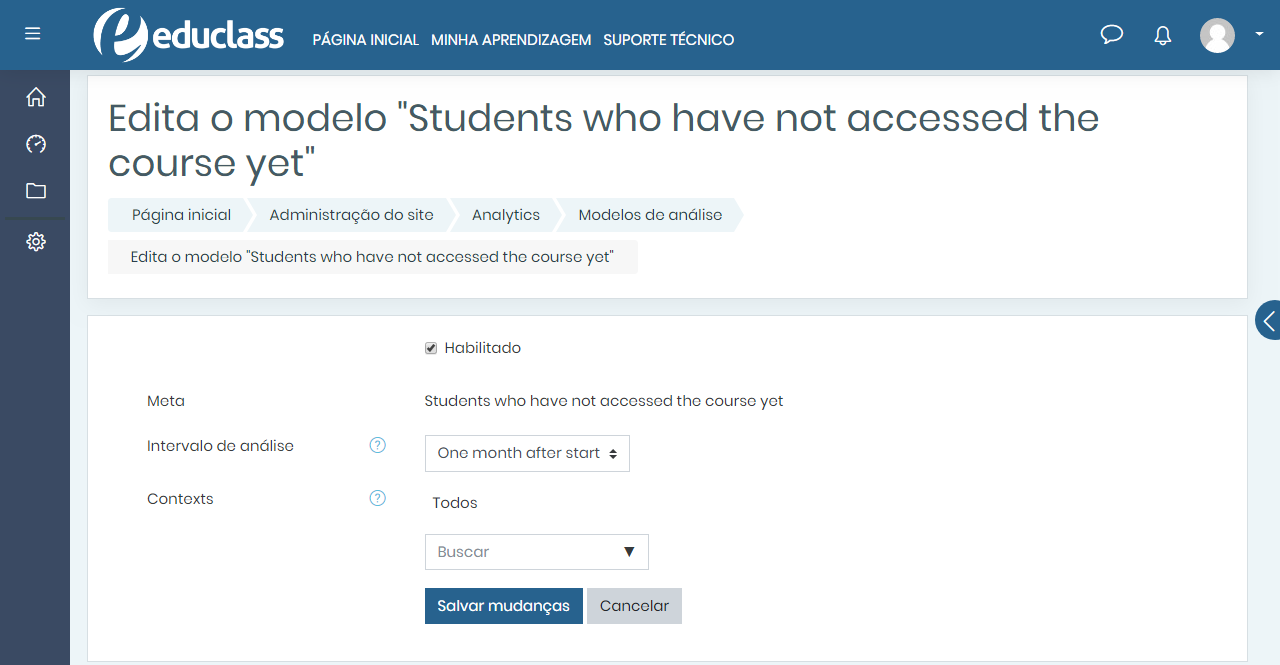Show help for Contexts
Image resolution: width=1280 pixels, height=665 pixels.
point(377,497)
